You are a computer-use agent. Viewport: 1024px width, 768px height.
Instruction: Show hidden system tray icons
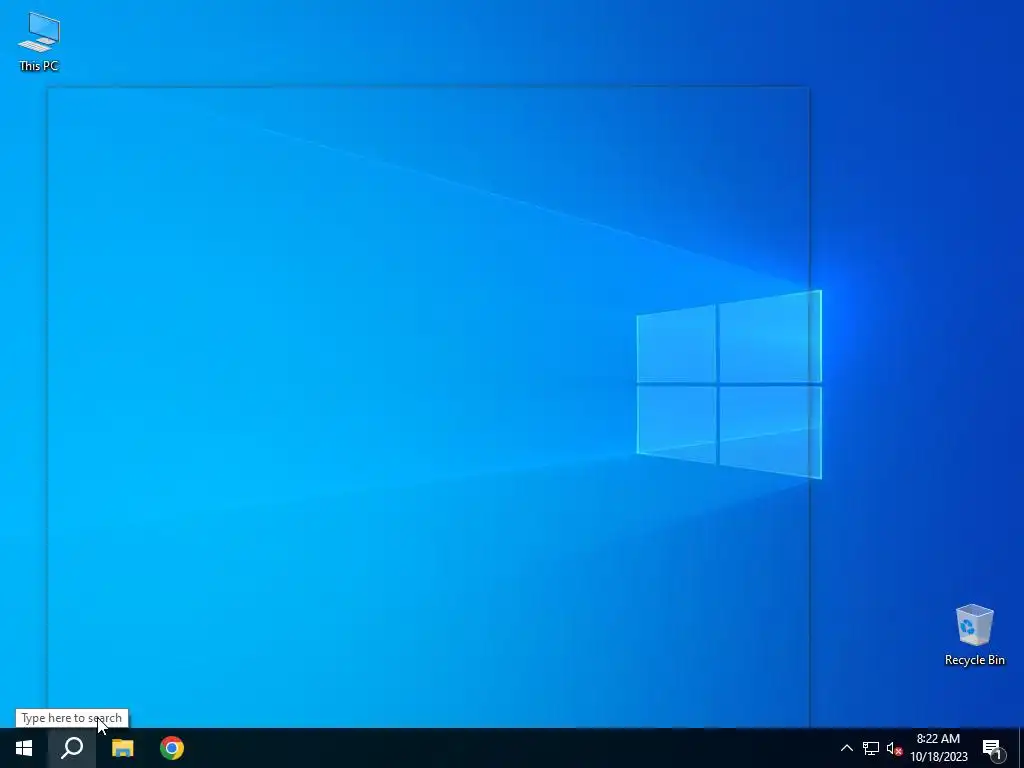coord(846,748)
